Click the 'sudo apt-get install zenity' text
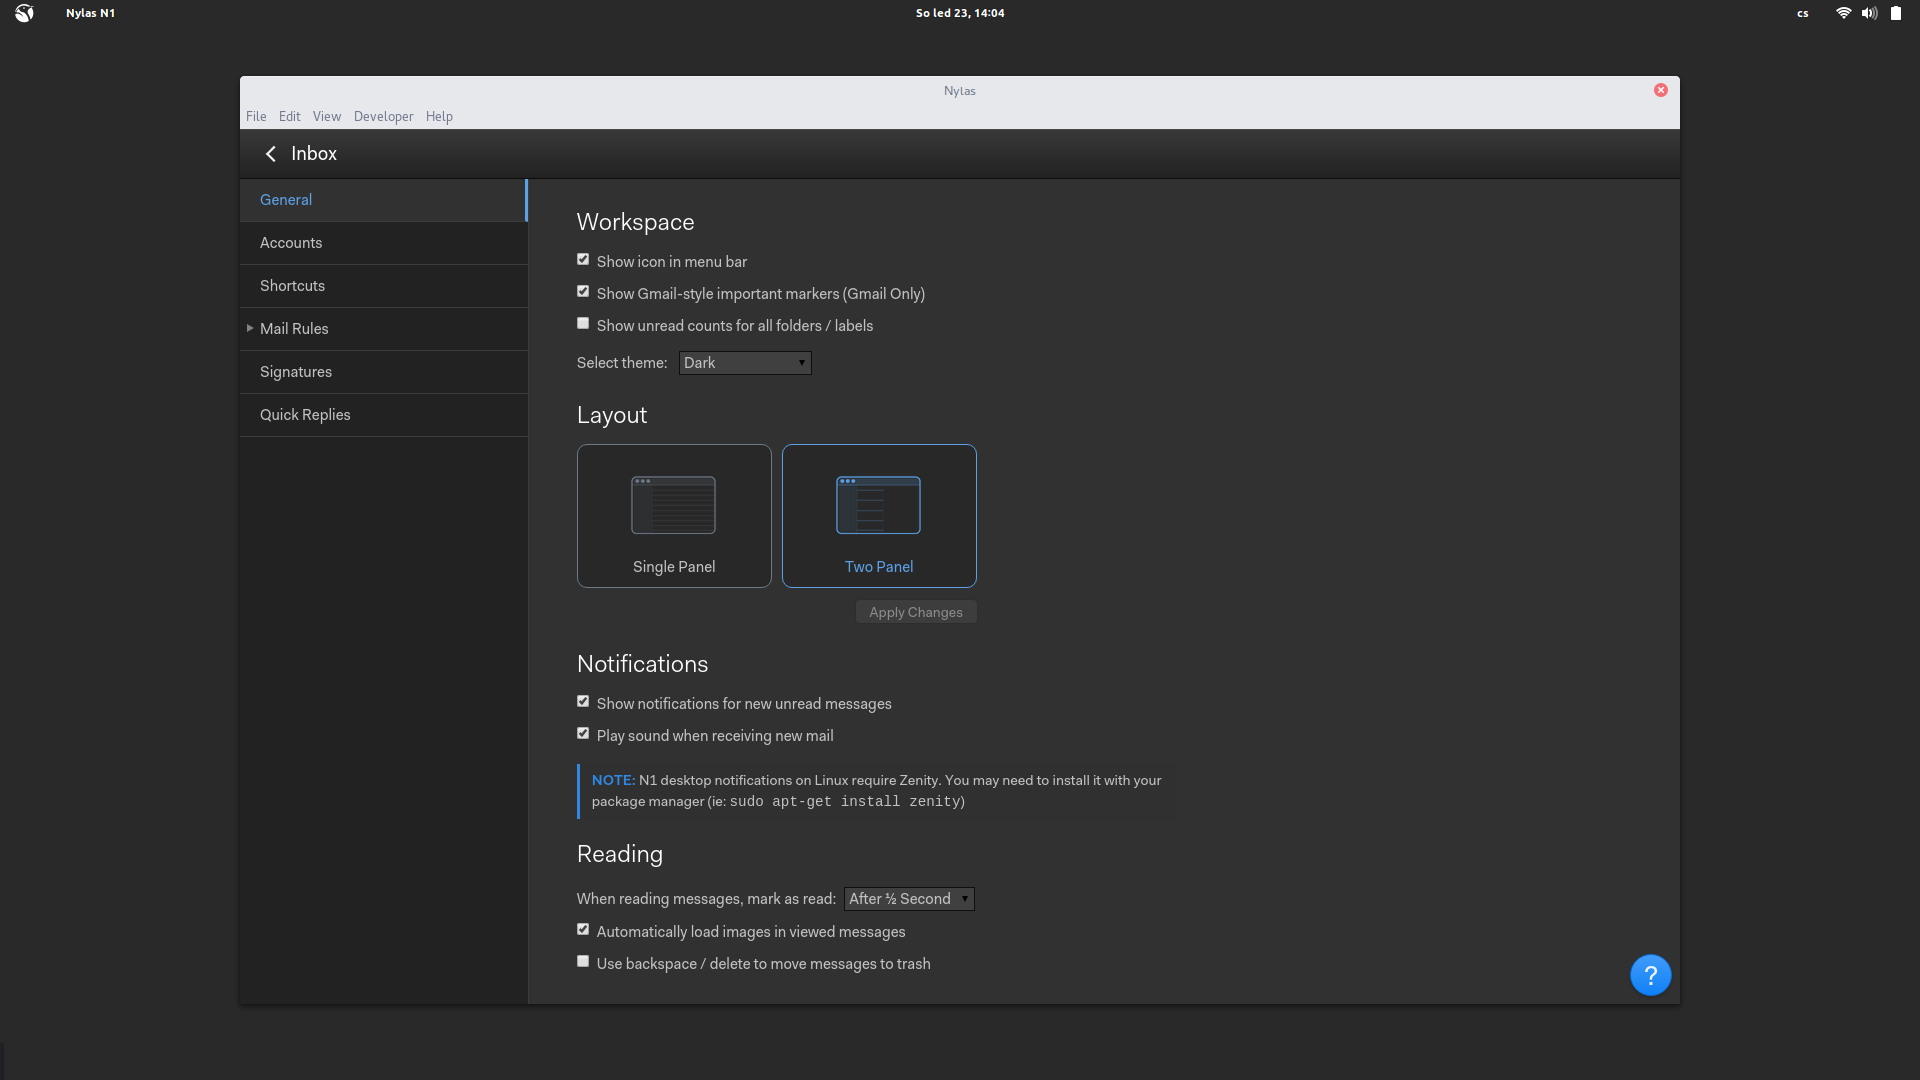1920x1080 pixels. (x=845, y=802)
